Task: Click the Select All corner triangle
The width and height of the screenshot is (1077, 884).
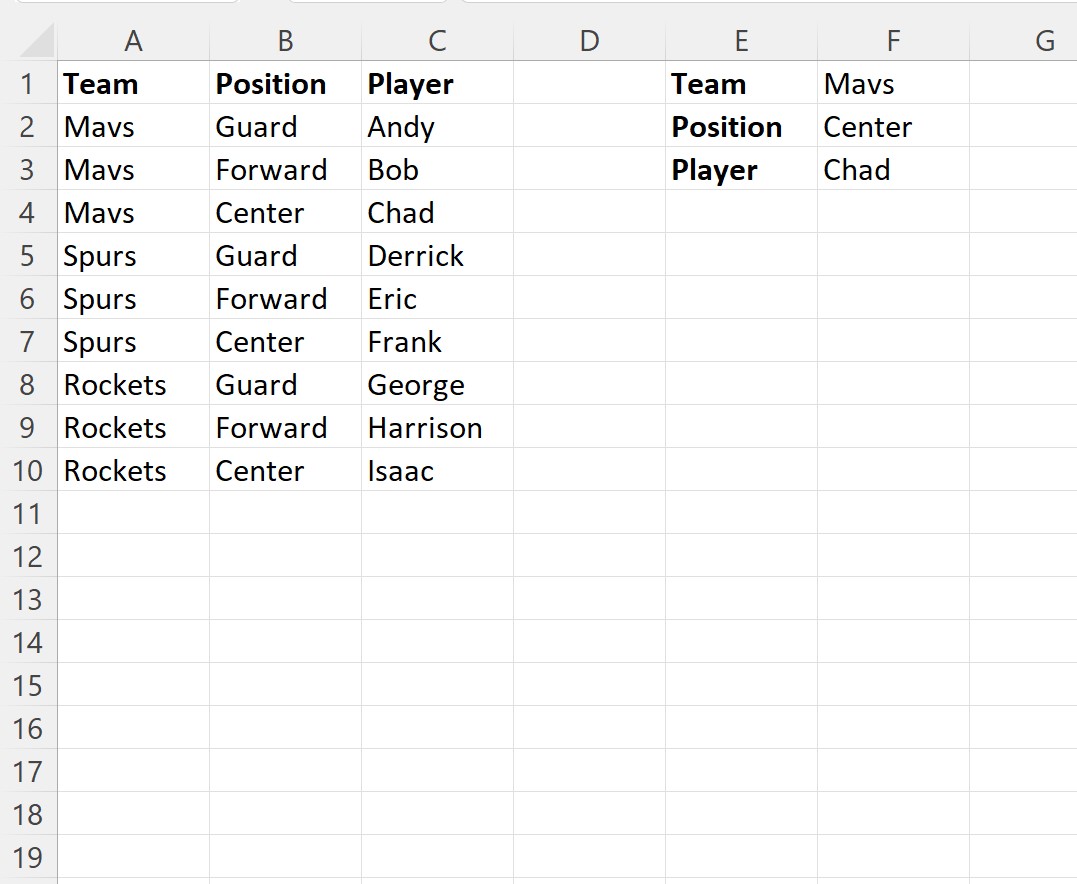Action: click(37, 41)
